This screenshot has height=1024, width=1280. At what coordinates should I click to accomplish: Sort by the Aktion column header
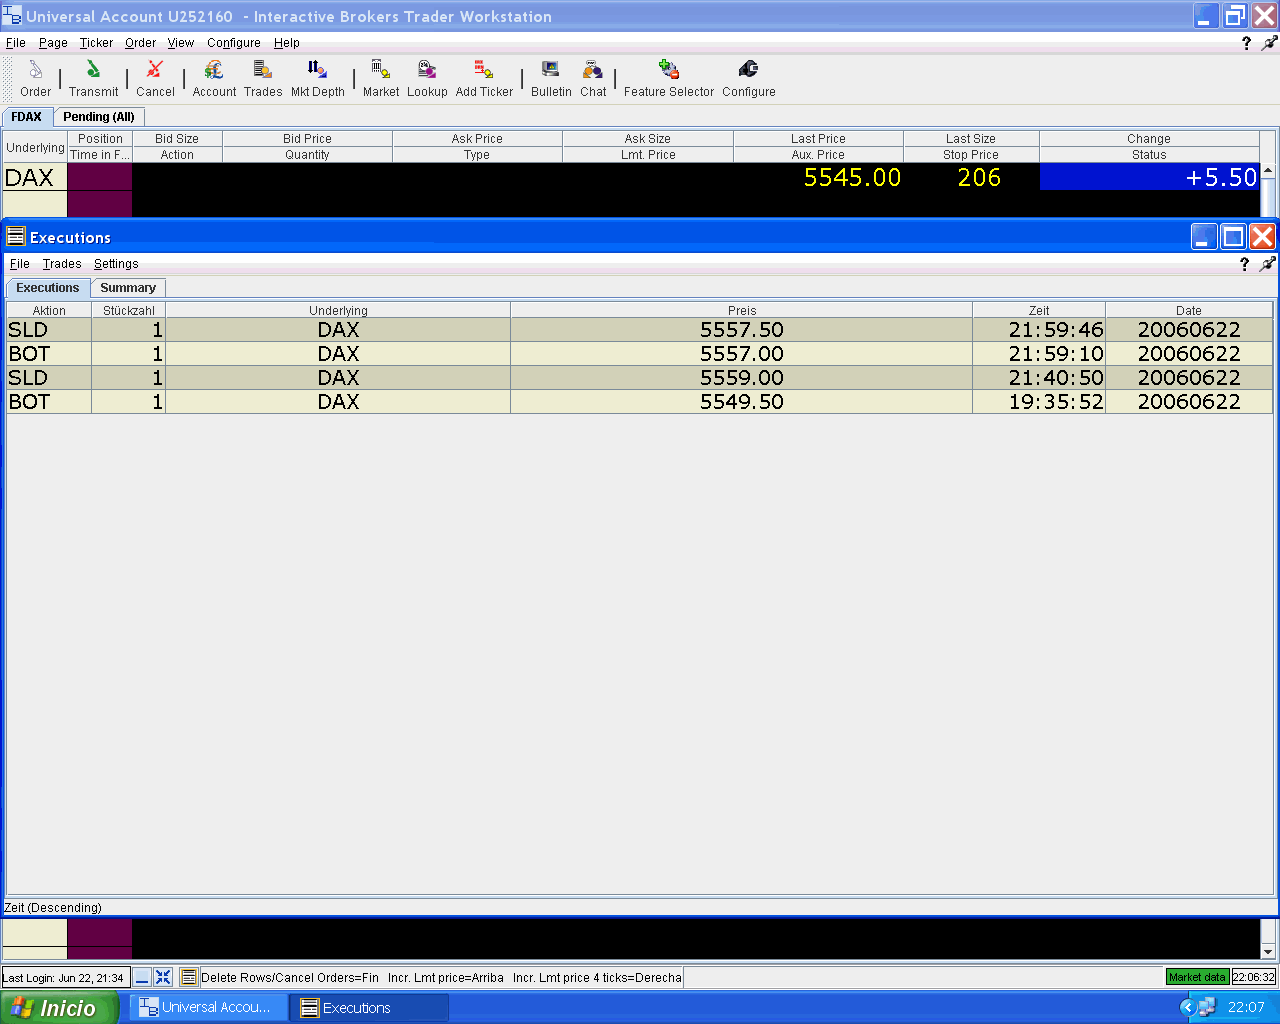(x=49, y=310)
